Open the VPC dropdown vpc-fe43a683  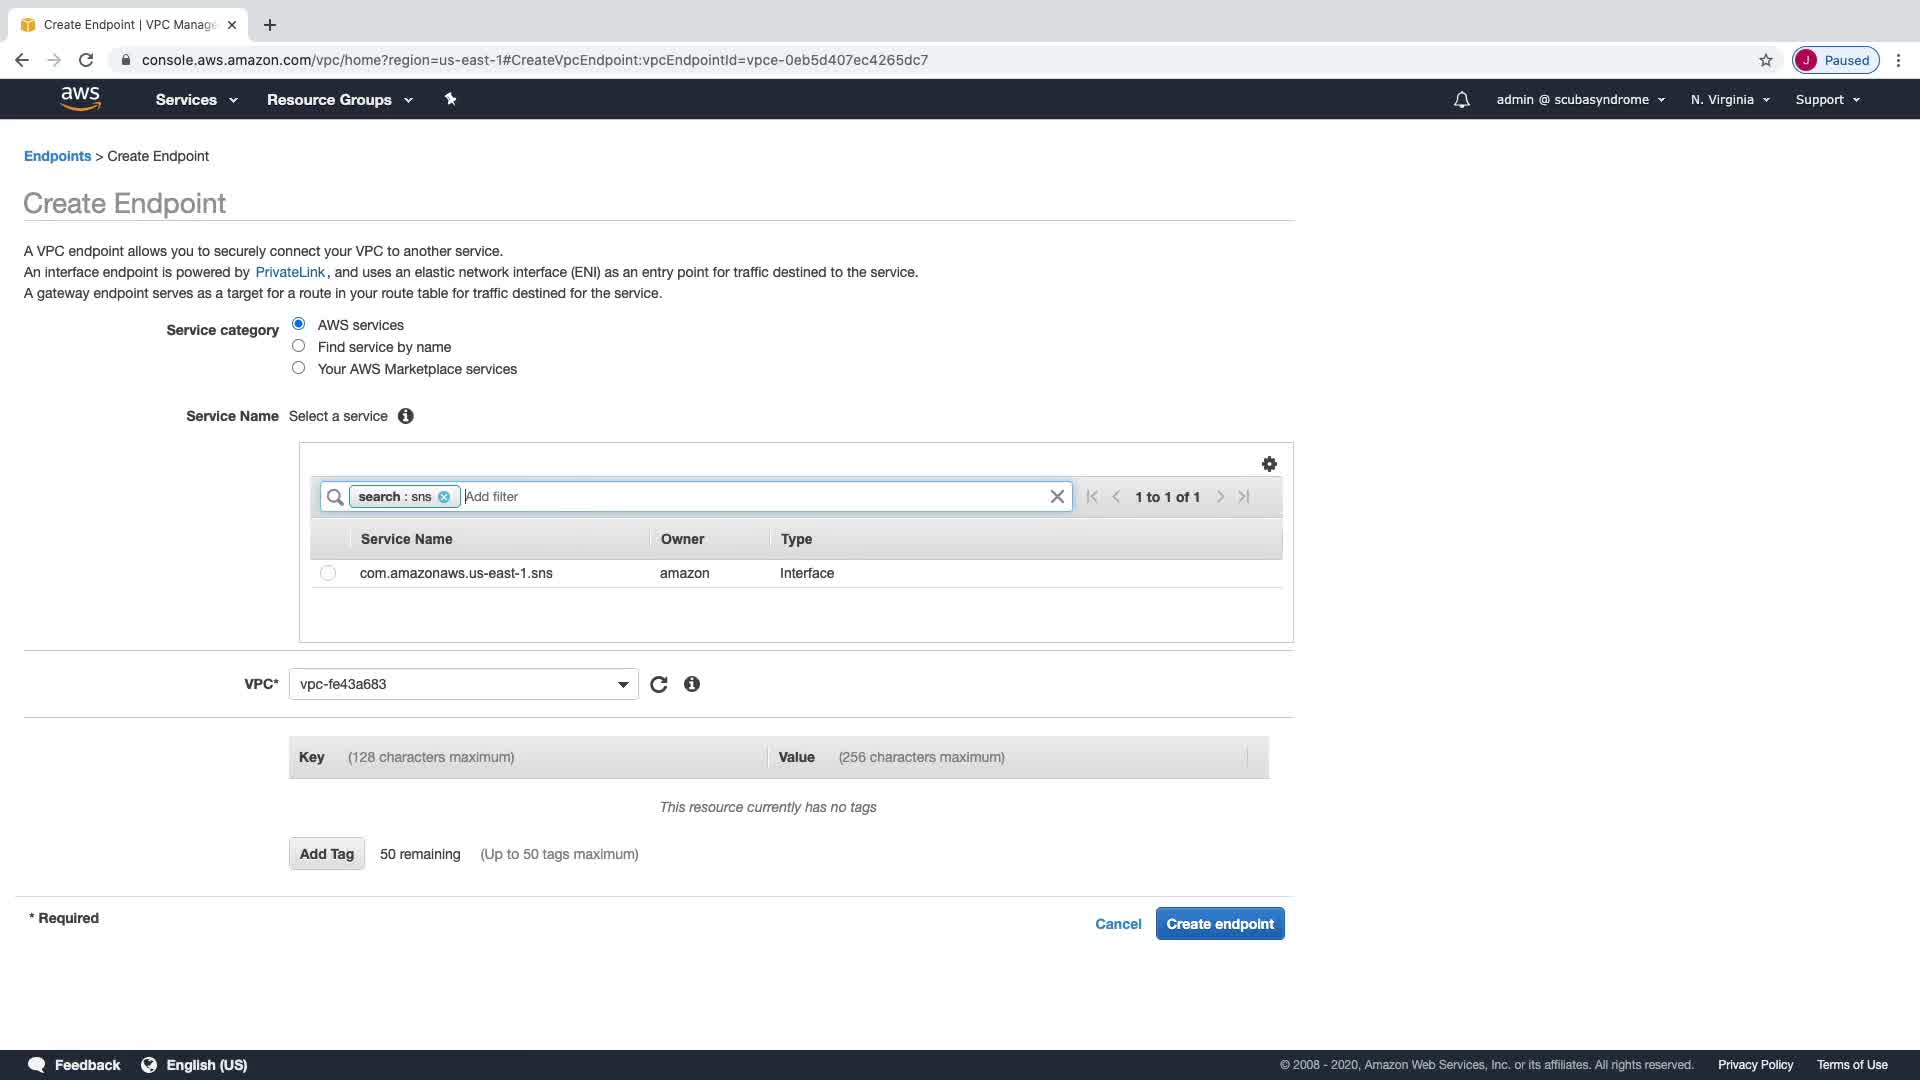463,685
